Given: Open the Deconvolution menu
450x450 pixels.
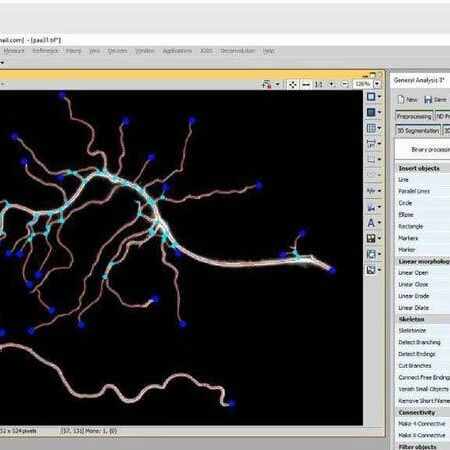Looking at the screenshot, I should [238, 51].
